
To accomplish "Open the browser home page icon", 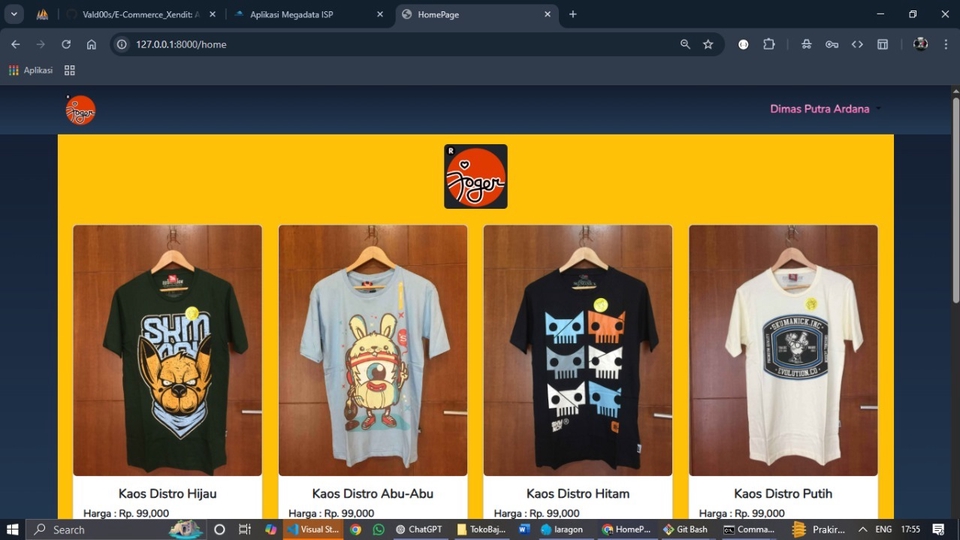I will [91, 44].
